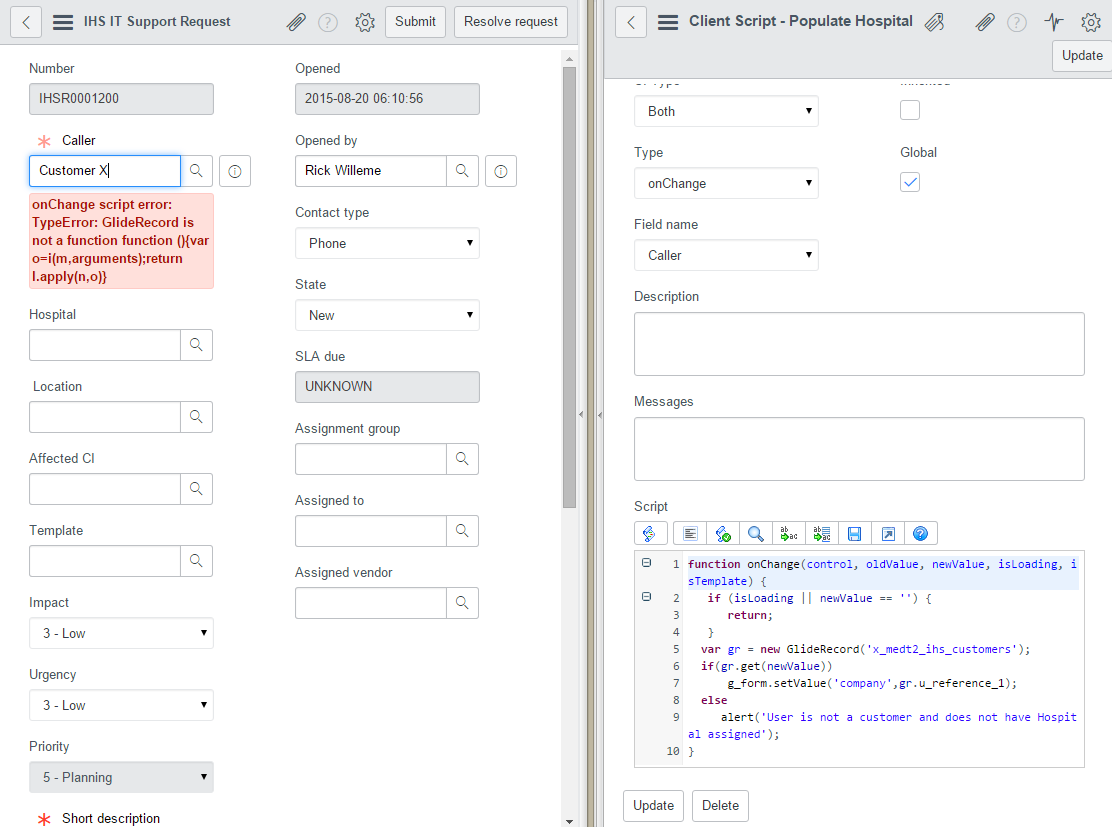Open the script search magnifier tool
1112x827 pixels.
(756, 533)
